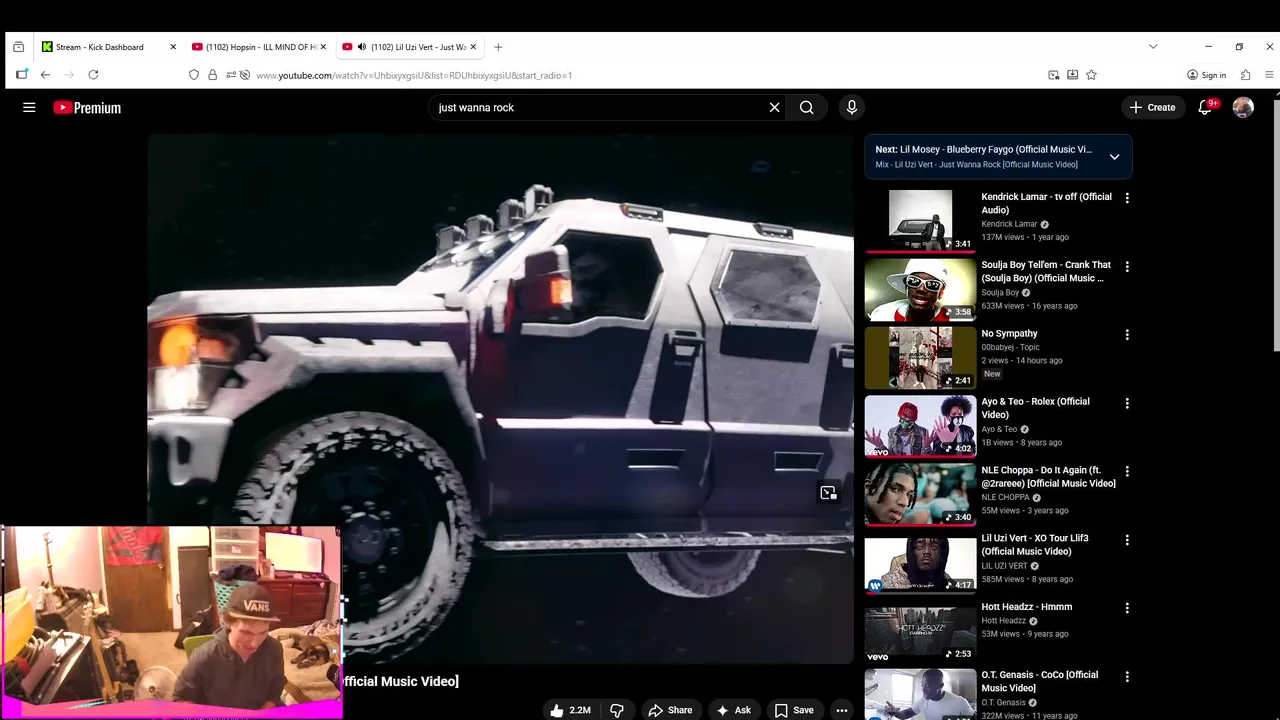
Task: Open more actions ellipsis under the video
Action: tap(842, 710)
